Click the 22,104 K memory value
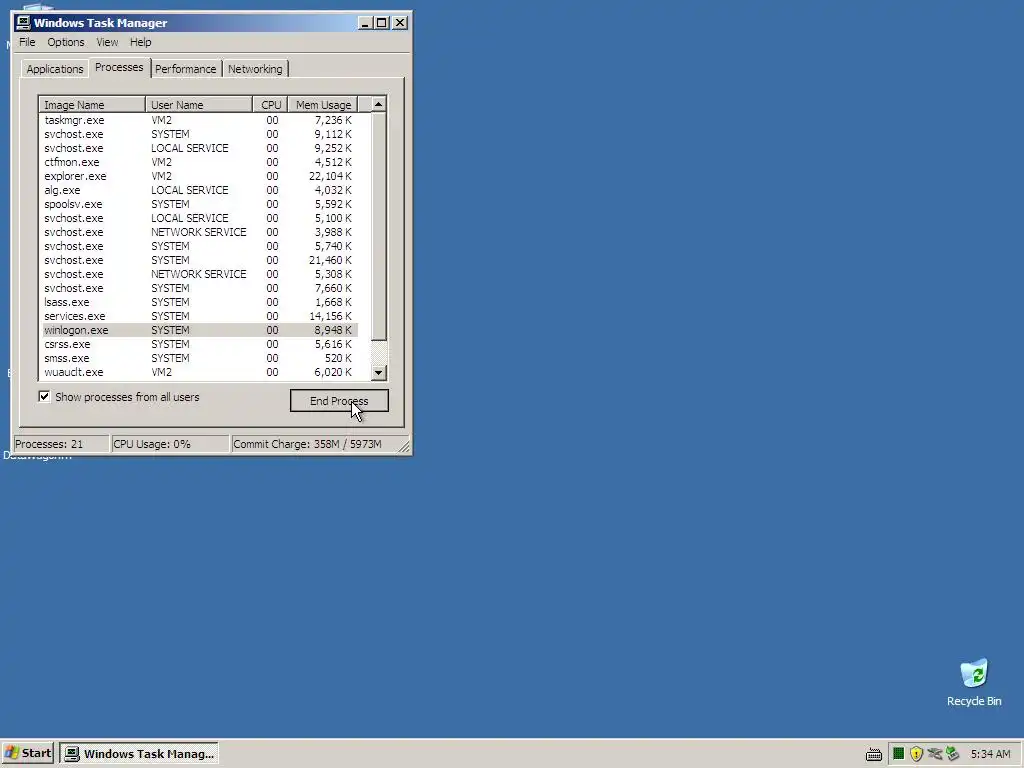The height and width of the screenshot is (768, 1024). (330, 176)
